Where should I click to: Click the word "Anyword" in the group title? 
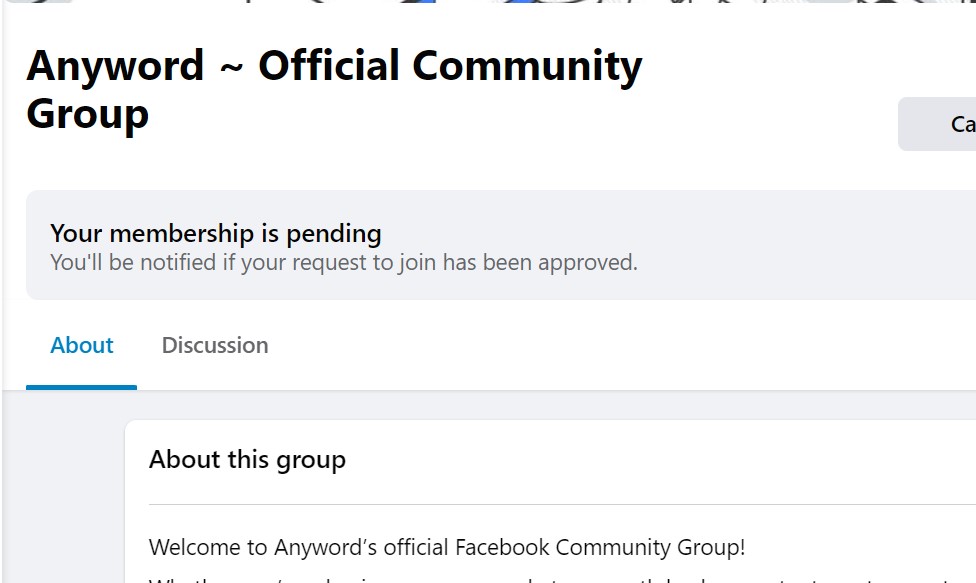[x=115, y=67]
